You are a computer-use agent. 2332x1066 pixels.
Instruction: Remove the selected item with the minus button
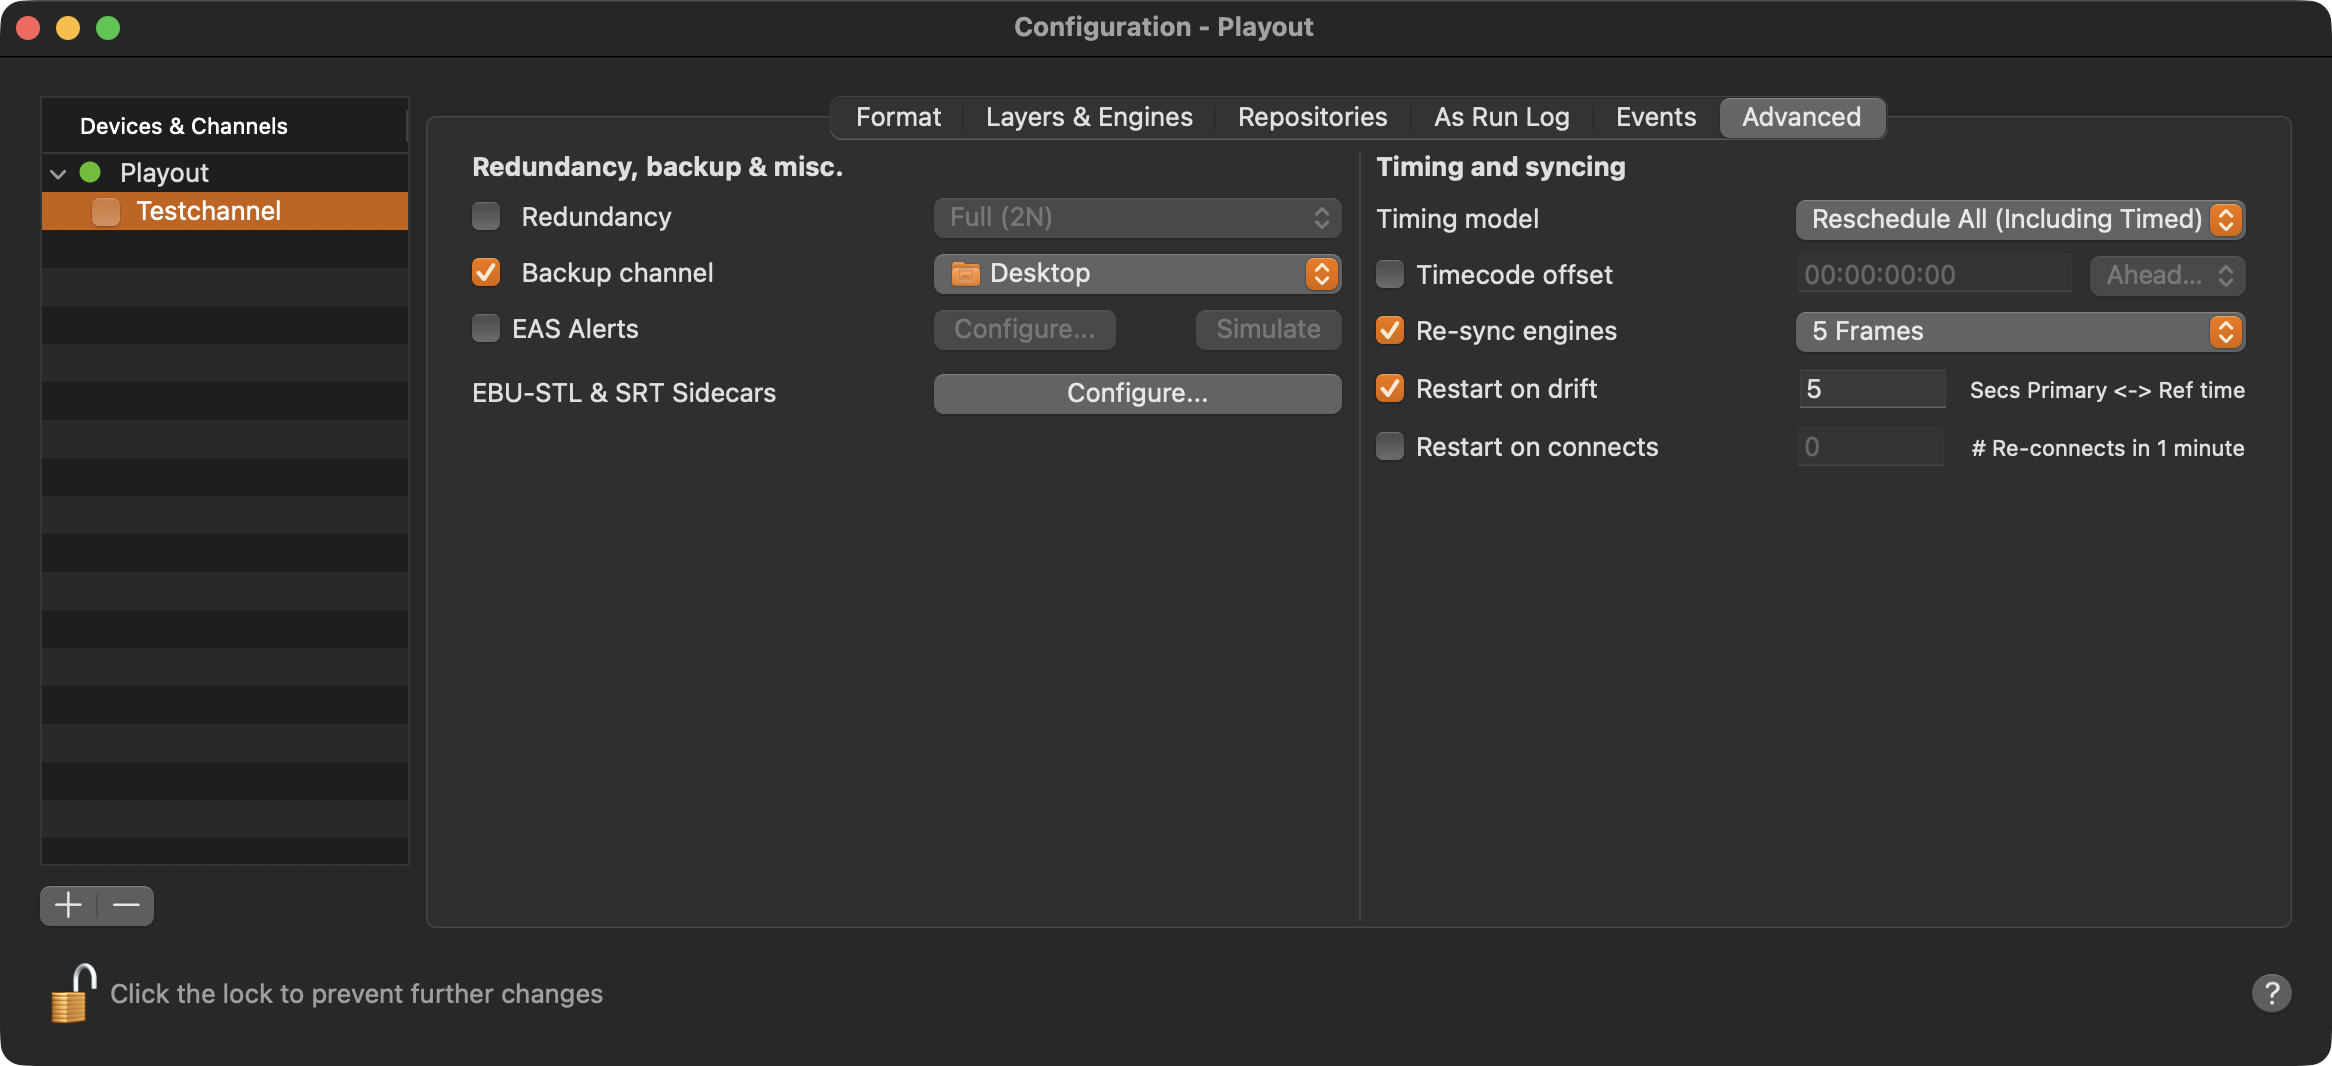click(x=126, y=905)
